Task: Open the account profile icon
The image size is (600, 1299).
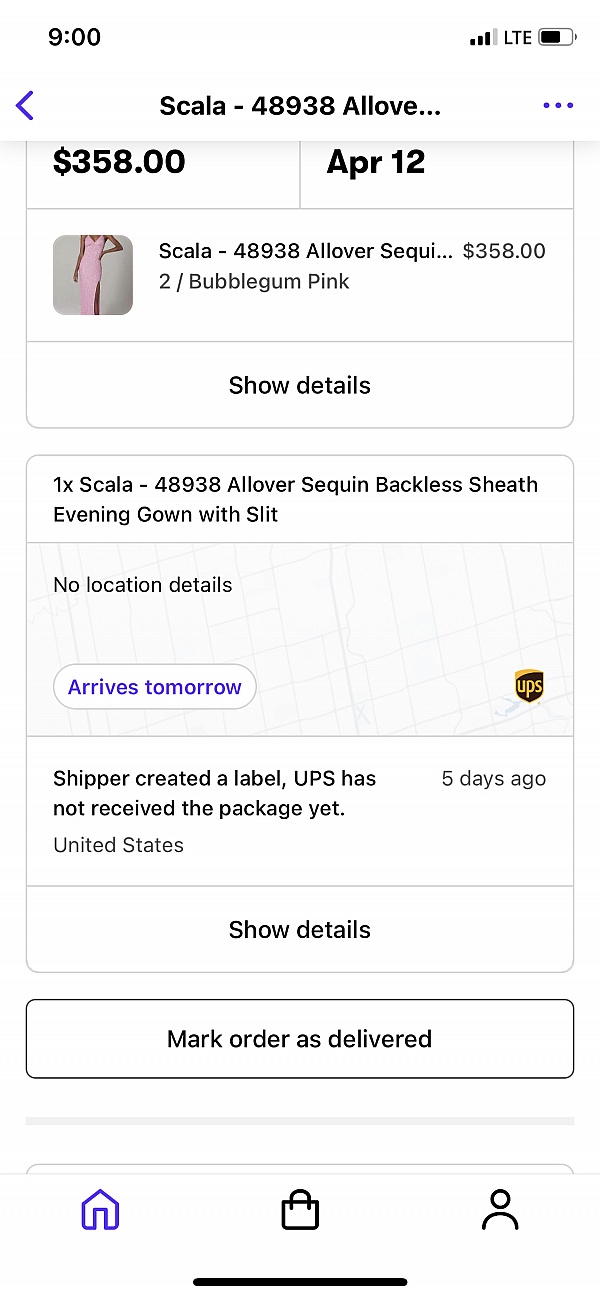Action: [x=500, y=1210]
